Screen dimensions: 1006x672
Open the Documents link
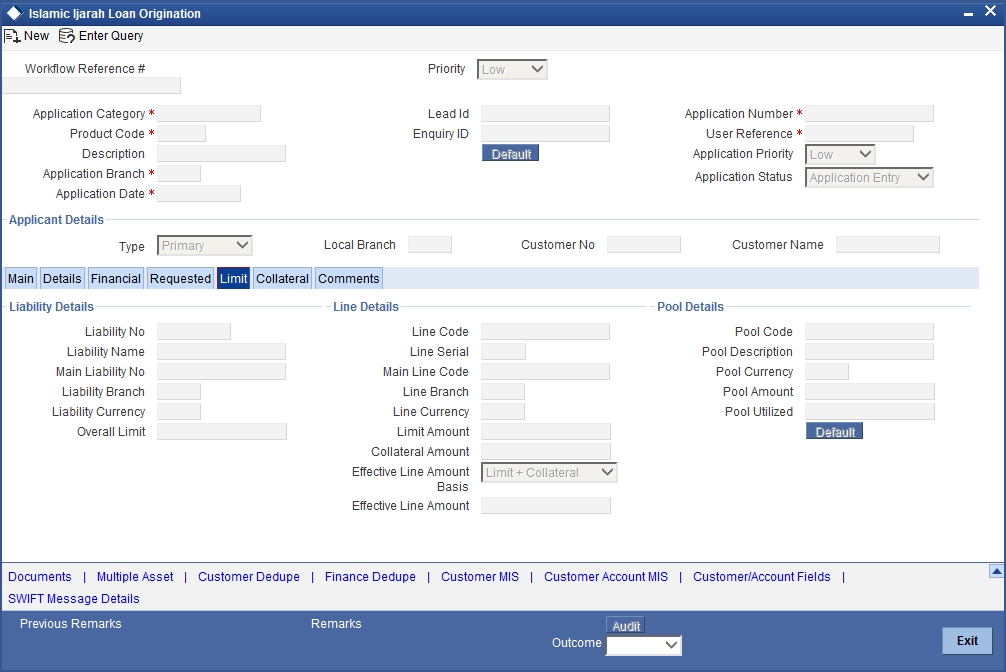(x=40, y=576)
